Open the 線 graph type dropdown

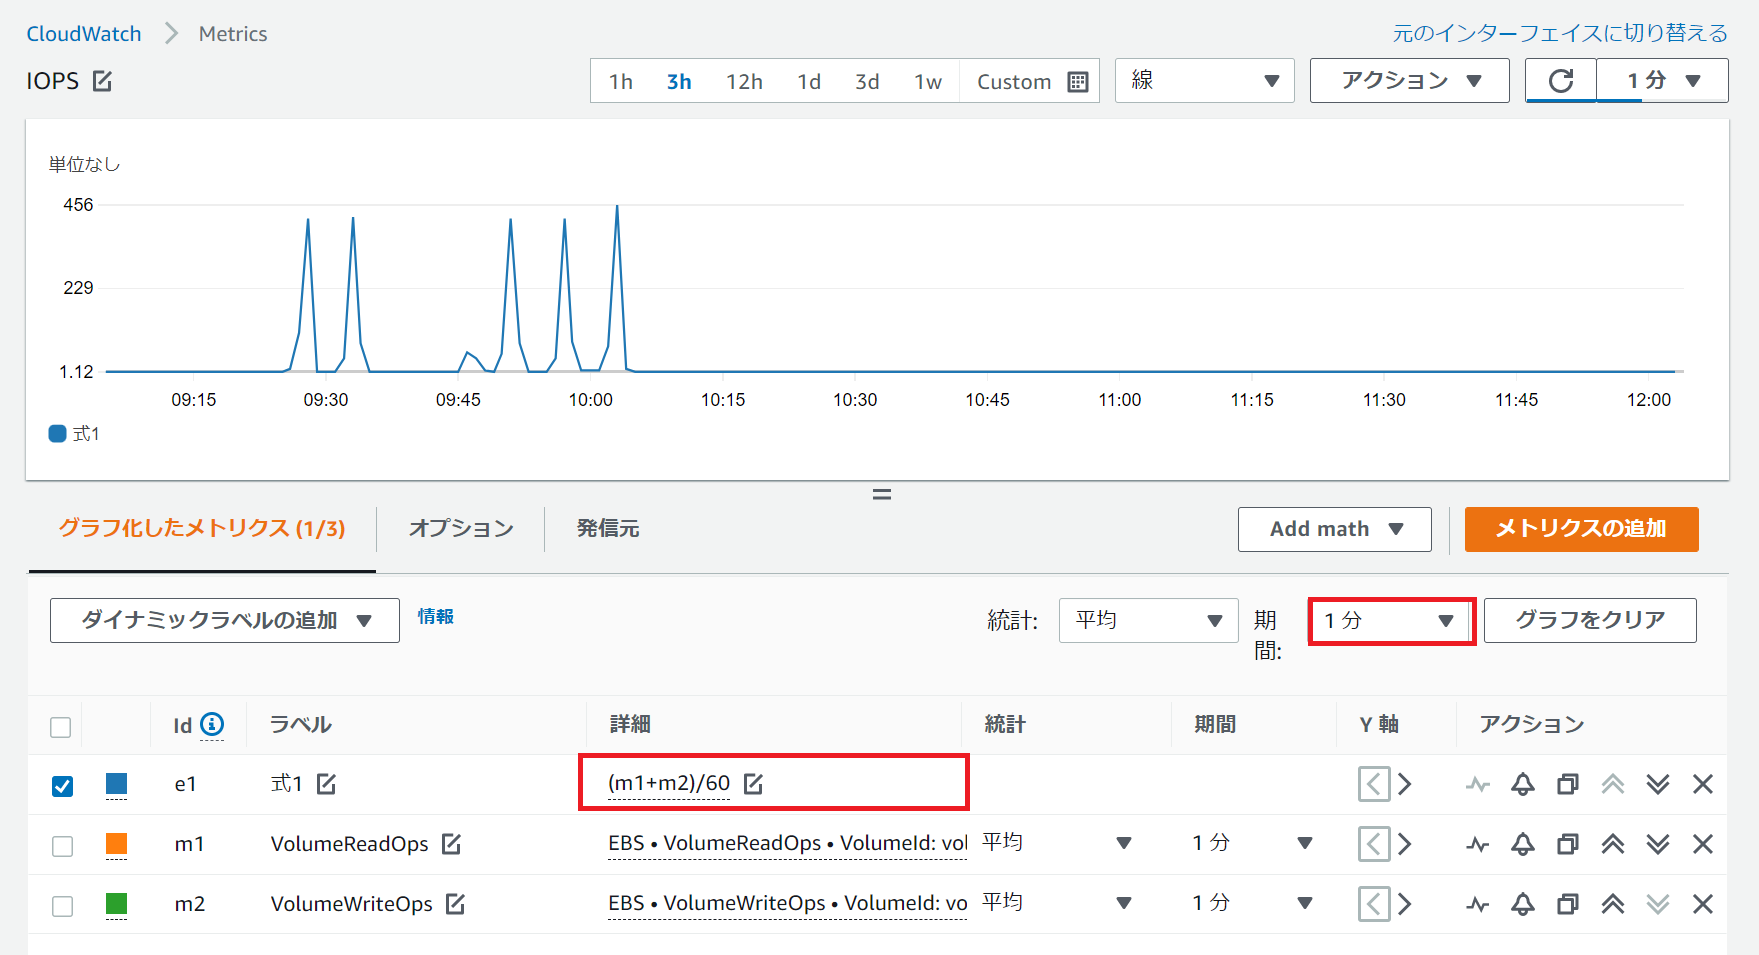click(1205, 81)
